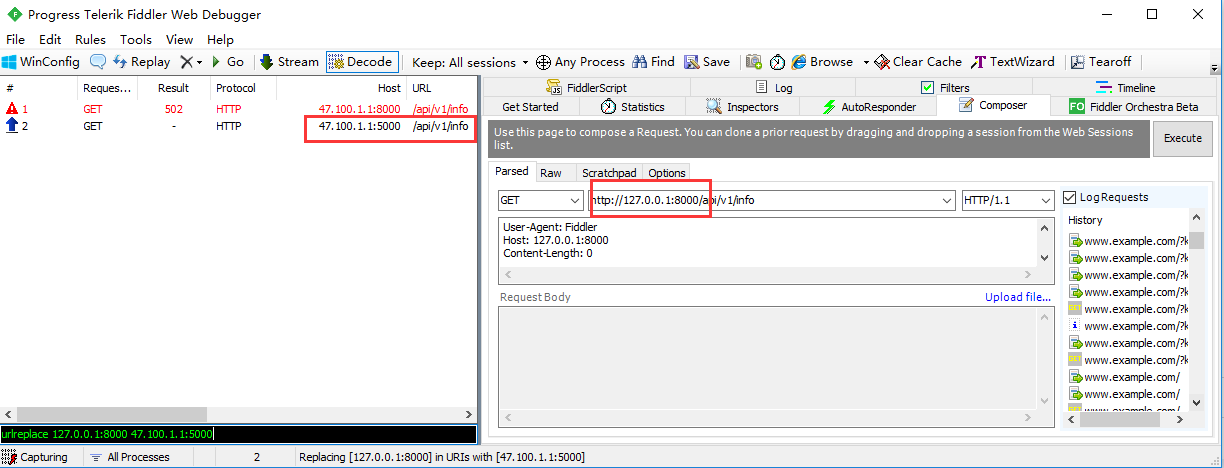The image size is (1224, 468).
Task: Switch to the Log tab
Action: (774, 88)
